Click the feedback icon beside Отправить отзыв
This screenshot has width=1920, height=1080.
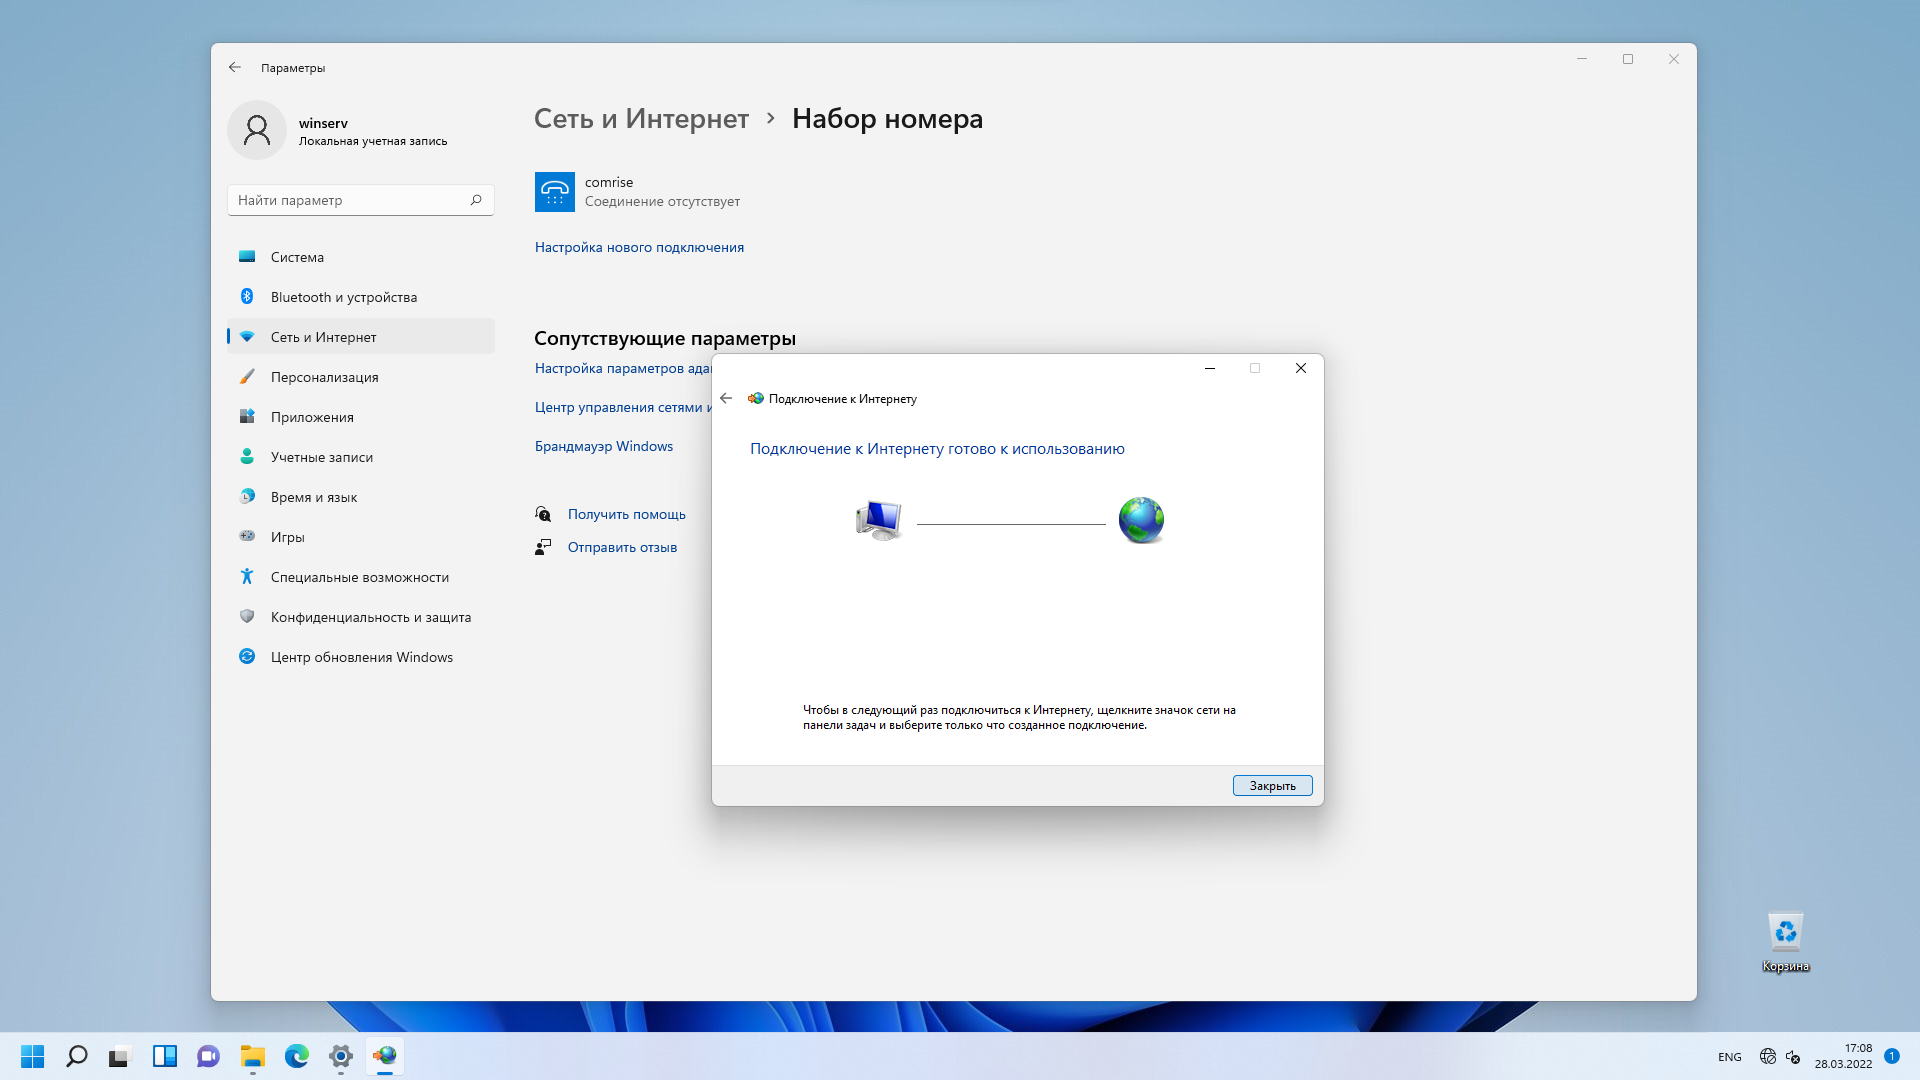543,547
